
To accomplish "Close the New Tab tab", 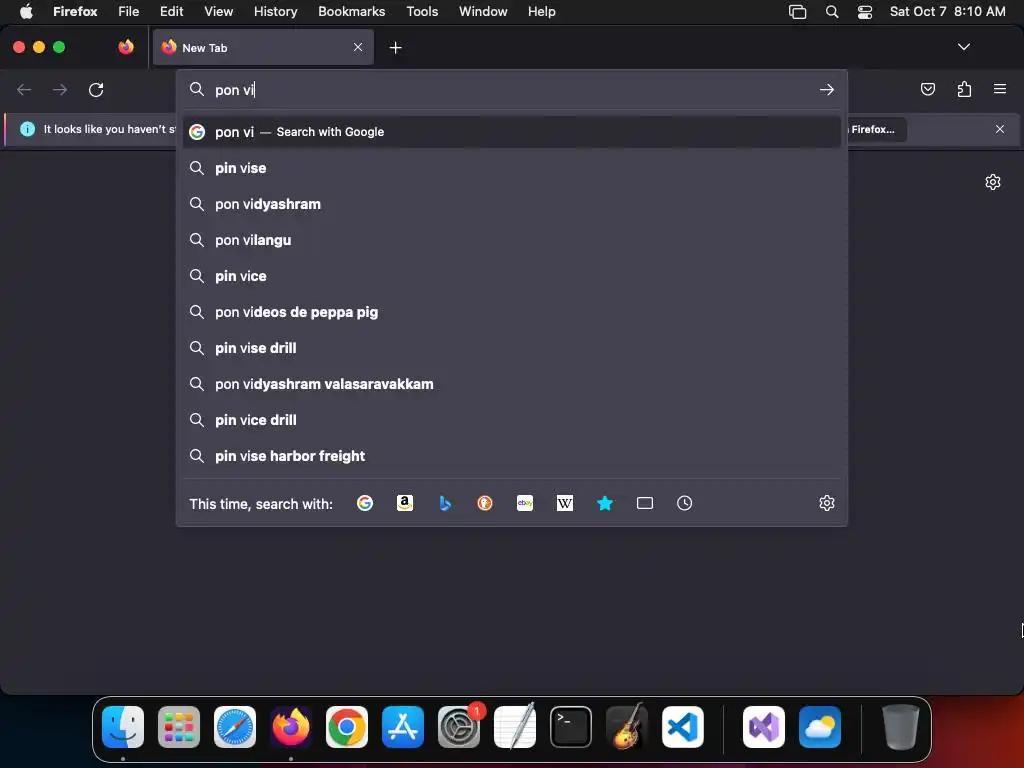I will (x=358, y=47).
